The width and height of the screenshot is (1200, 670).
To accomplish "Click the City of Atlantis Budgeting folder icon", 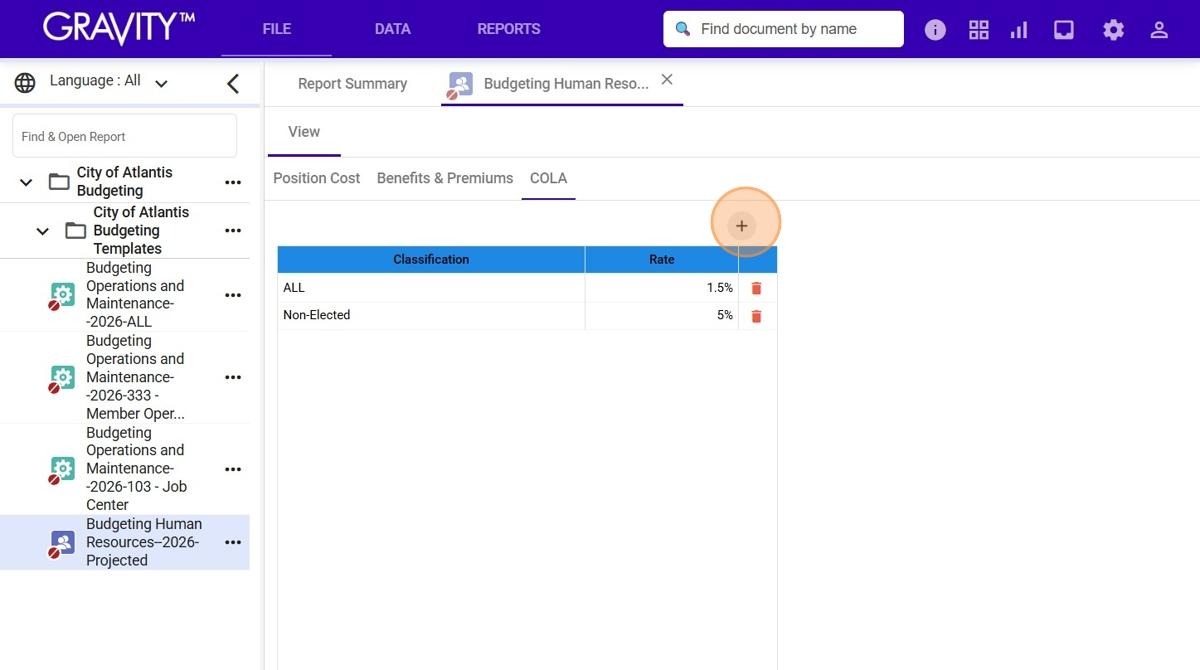I will coord(59,182).
